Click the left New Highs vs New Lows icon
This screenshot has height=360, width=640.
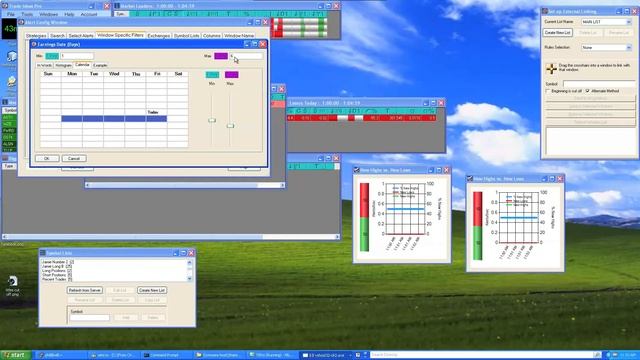tap(357, 170)
